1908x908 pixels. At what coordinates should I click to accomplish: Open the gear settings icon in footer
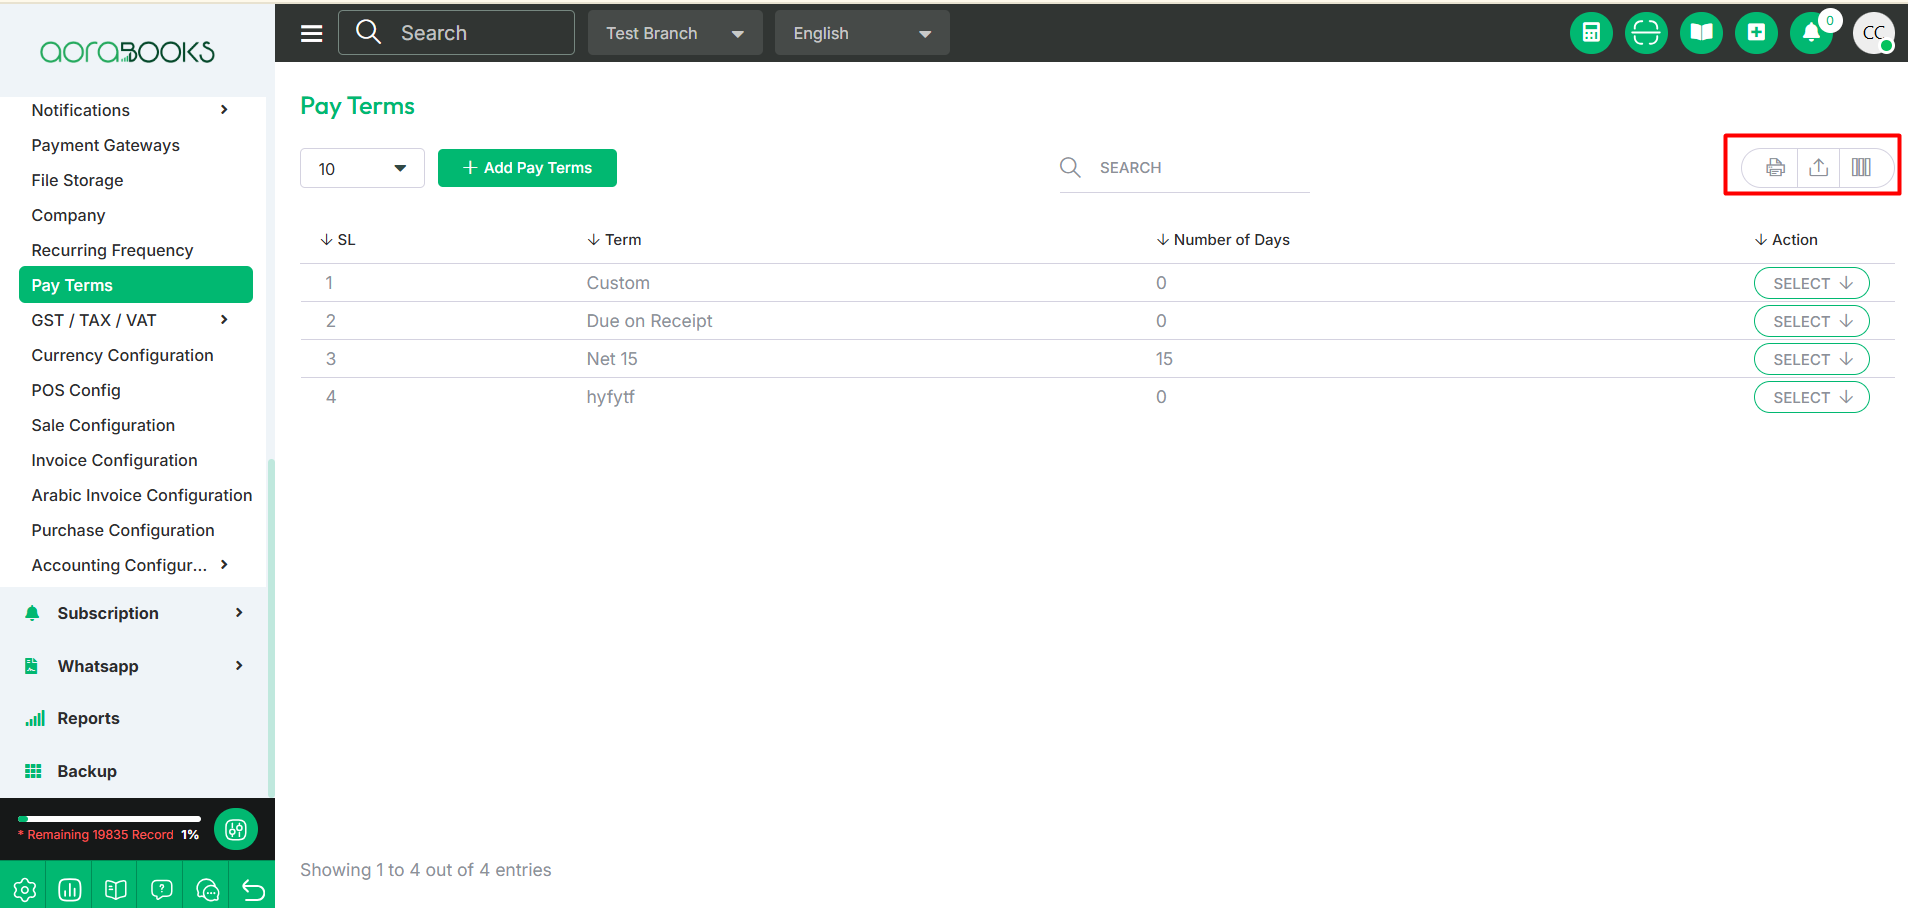tap(24, 890)
